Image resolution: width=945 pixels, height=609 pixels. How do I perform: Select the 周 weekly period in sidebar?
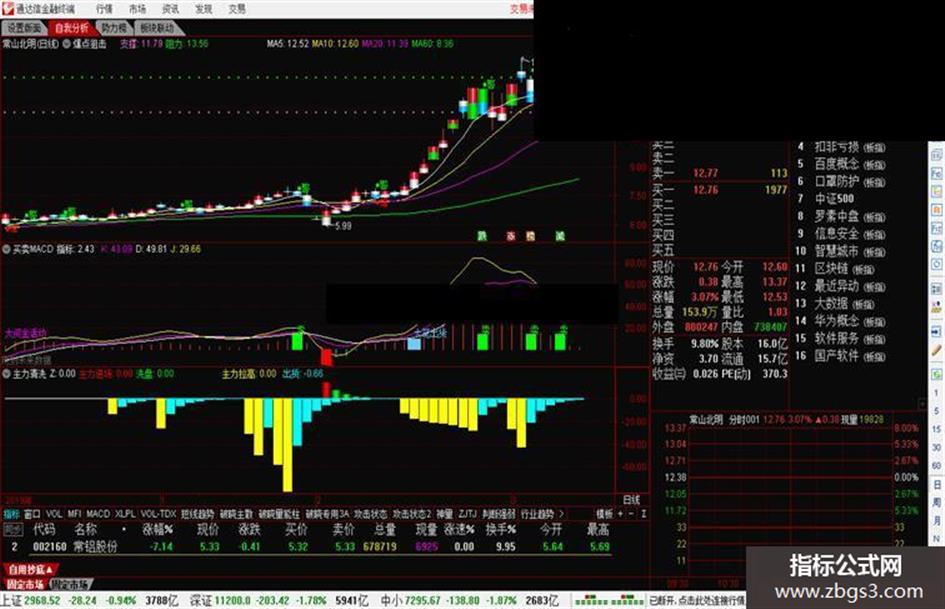pyautogui.click(x=937, y=502)
